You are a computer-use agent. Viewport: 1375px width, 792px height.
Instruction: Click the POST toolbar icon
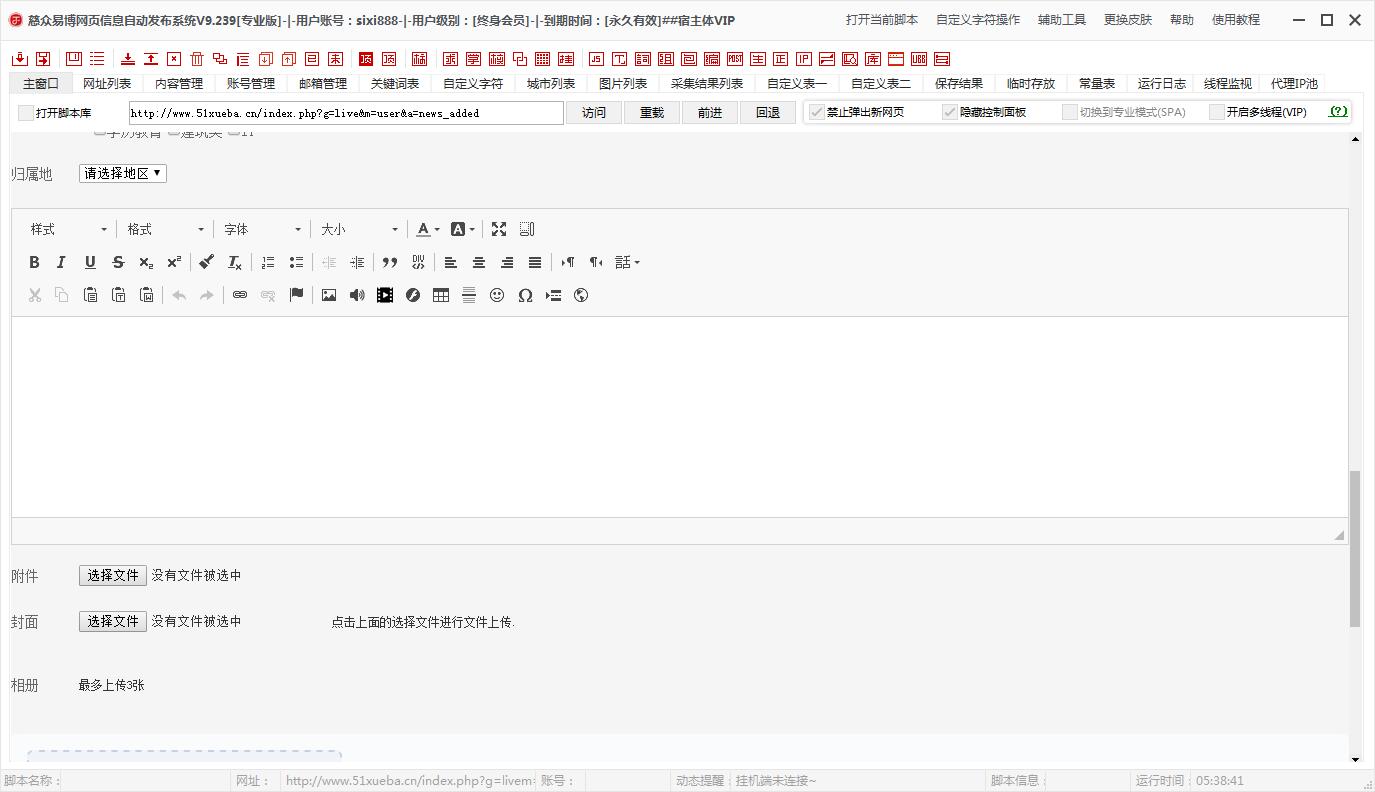coord(735,59)
